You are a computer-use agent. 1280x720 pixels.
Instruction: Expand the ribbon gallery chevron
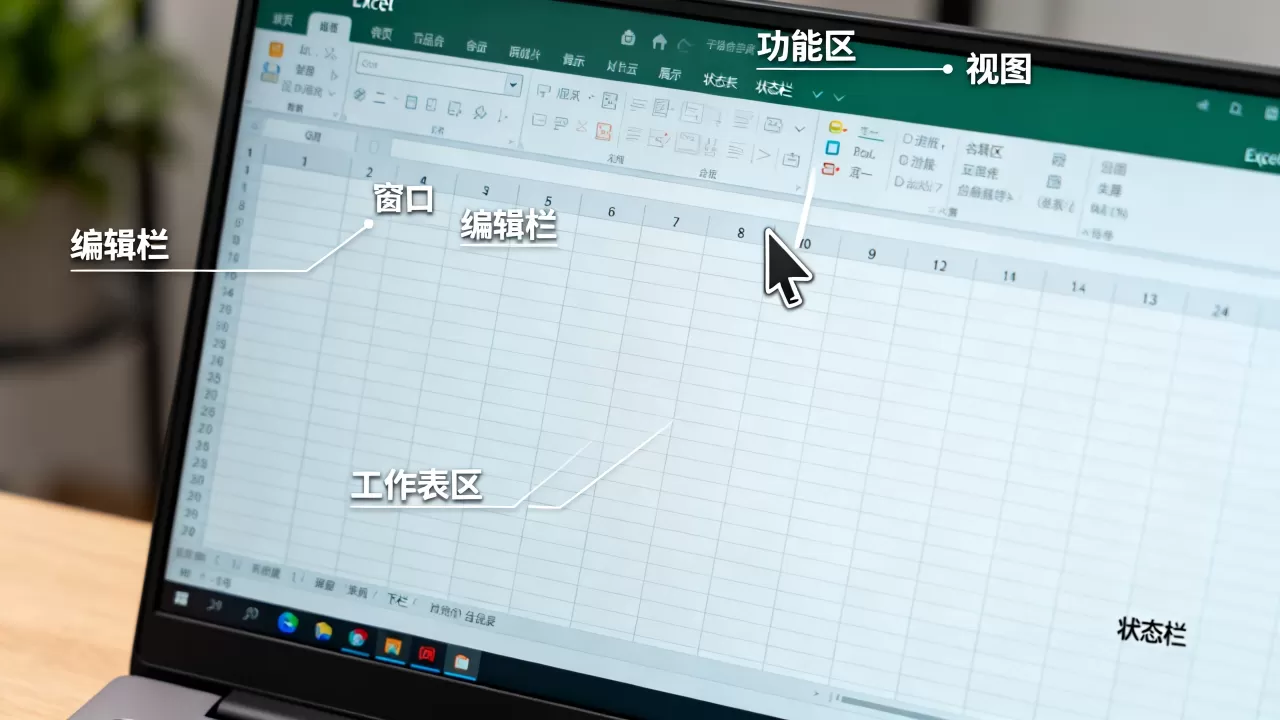[799, 129]
